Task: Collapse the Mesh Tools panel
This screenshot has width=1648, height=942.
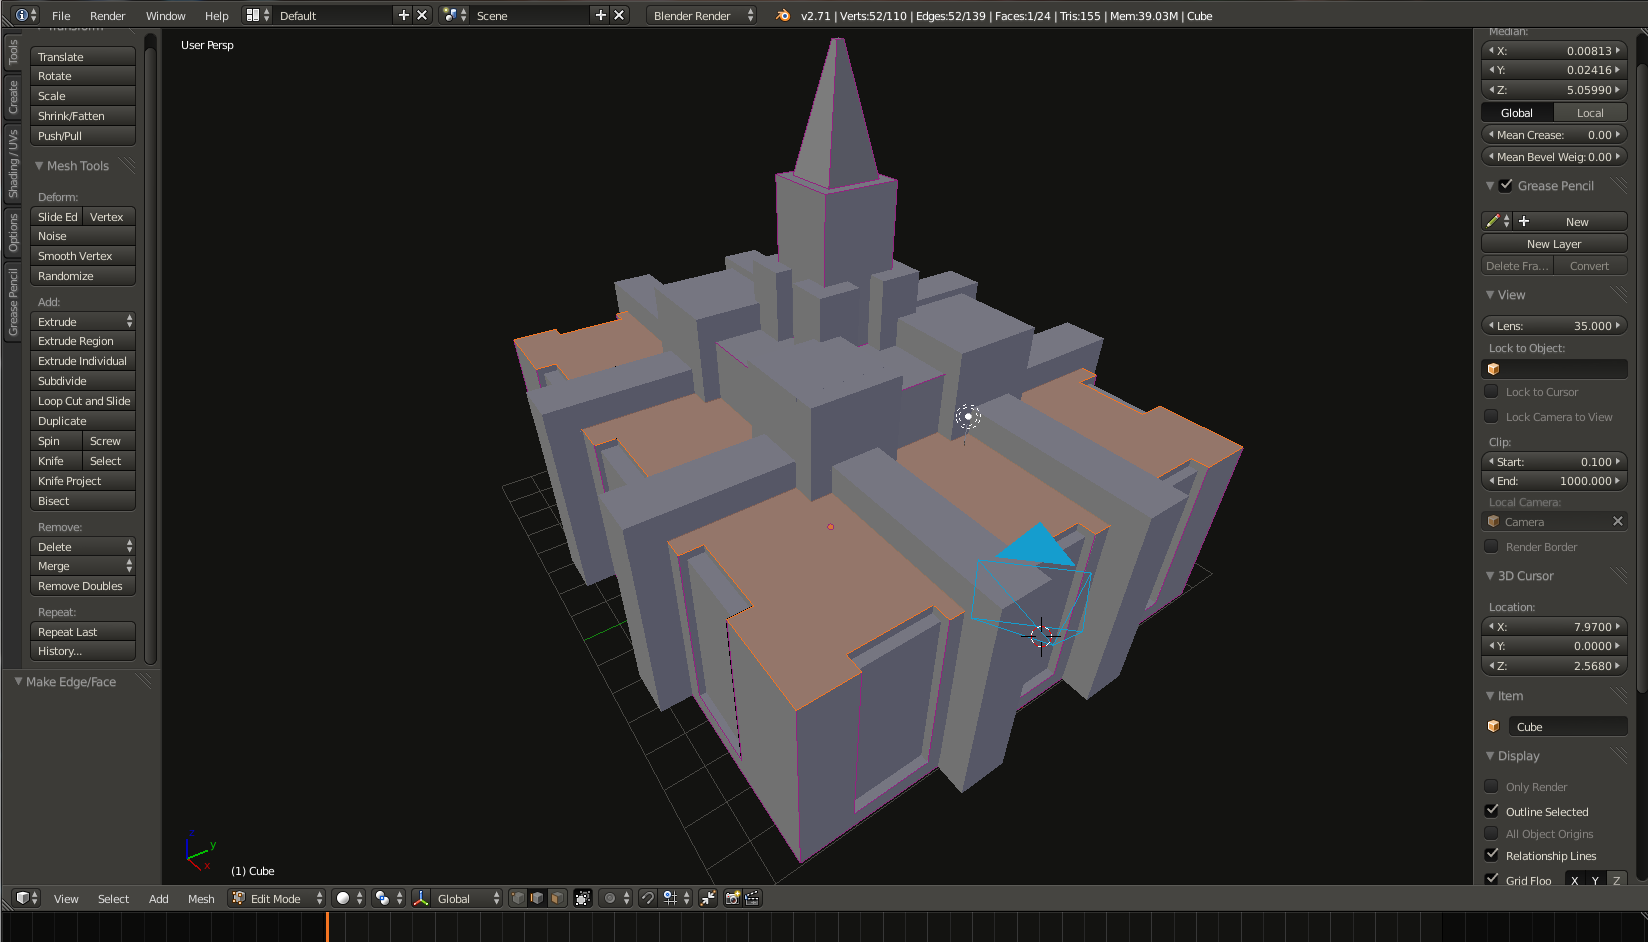Action: [40, 166]
